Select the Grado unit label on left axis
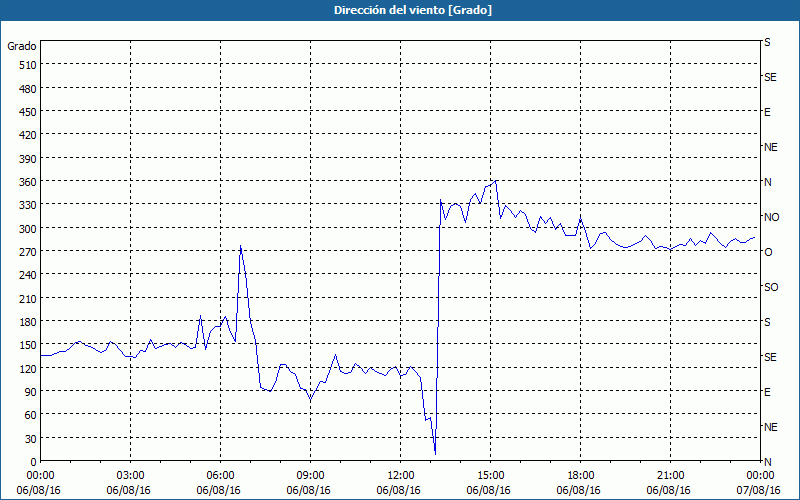Image resolution: width=800 pixels, height=500 pixels. (x=22, y=46)
